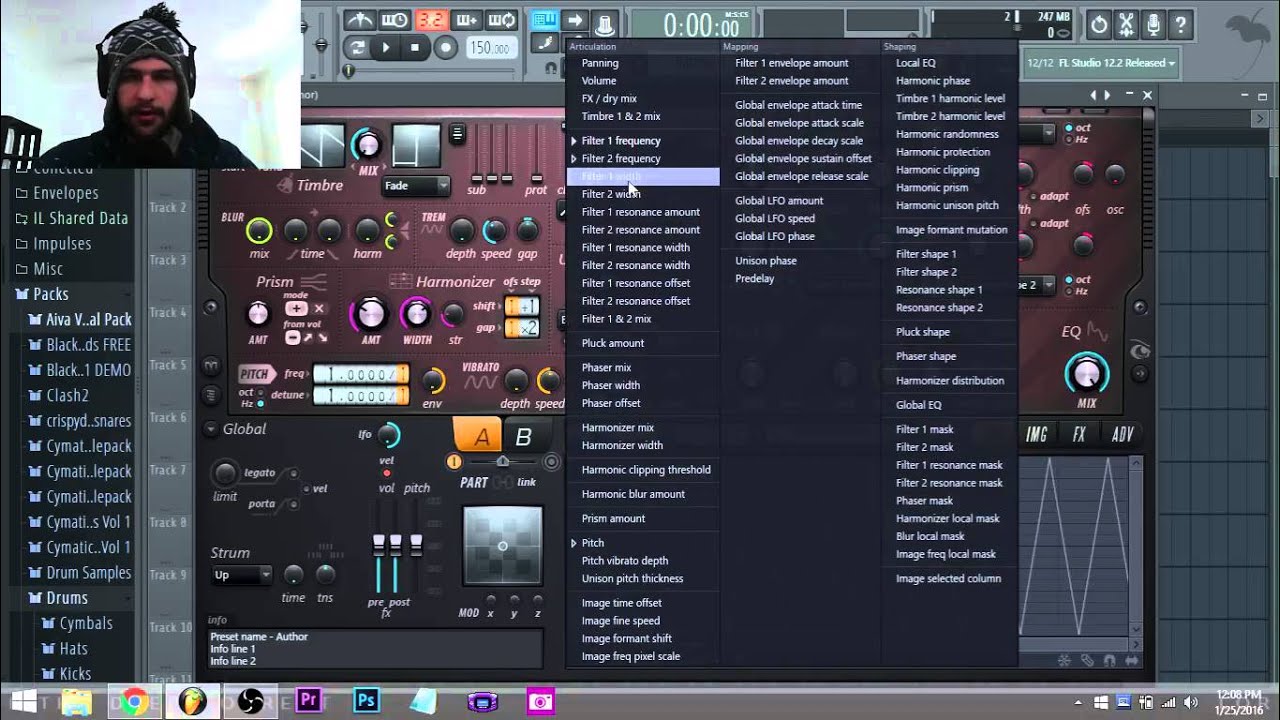1280x720 pixels.
Task: Toggle the legato switch
Action: pos(293,473)
